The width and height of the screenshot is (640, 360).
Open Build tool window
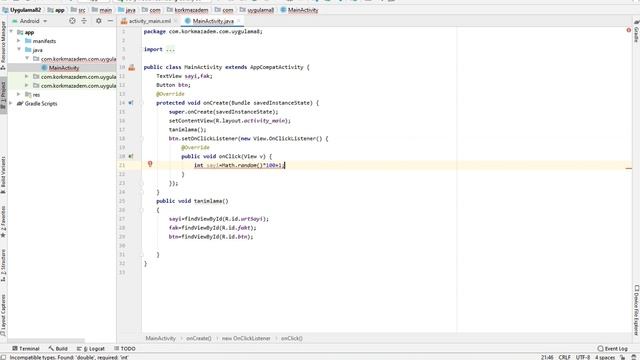58,349
